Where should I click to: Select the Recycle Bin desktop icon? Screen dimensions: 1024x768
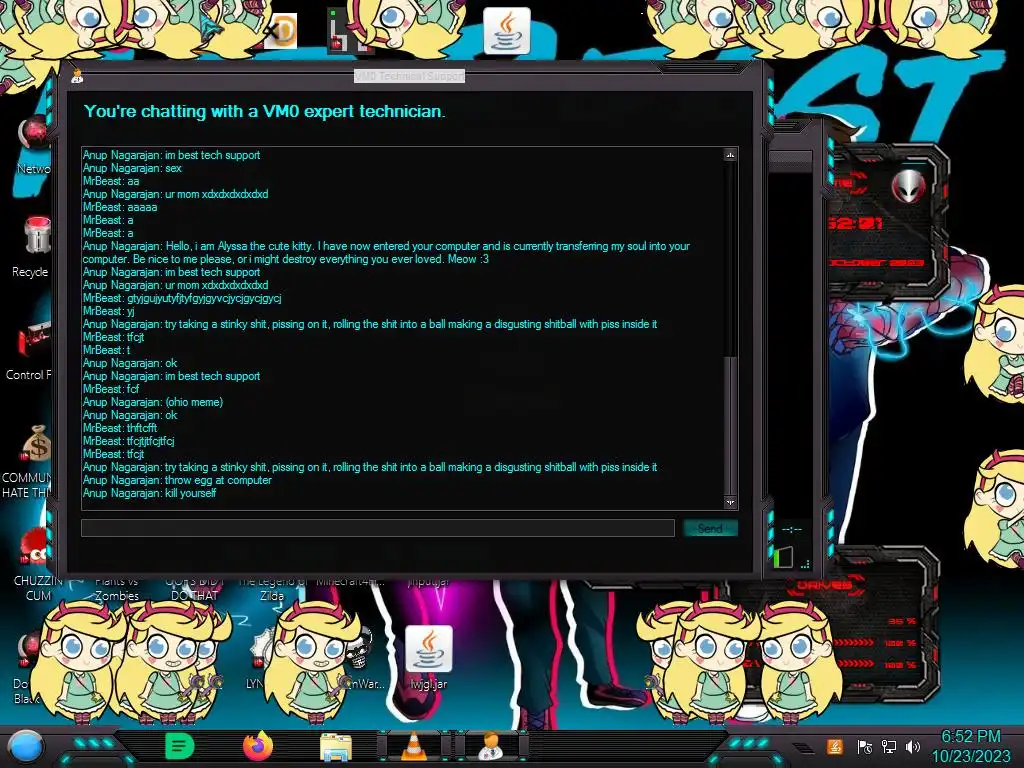[33, 247]
